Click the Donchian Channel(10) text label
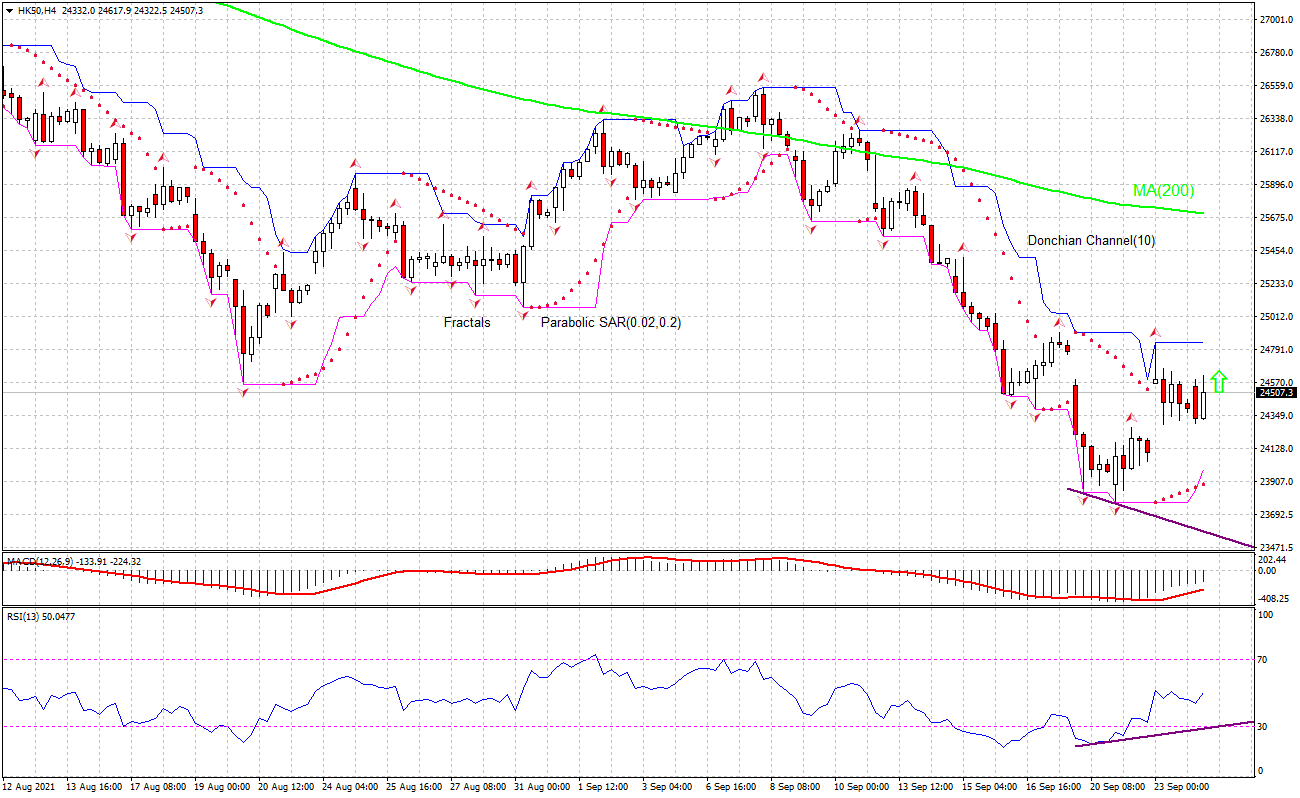This screenshot has height=798, width=1300. pyautogui.click(x=1091, y=241)
